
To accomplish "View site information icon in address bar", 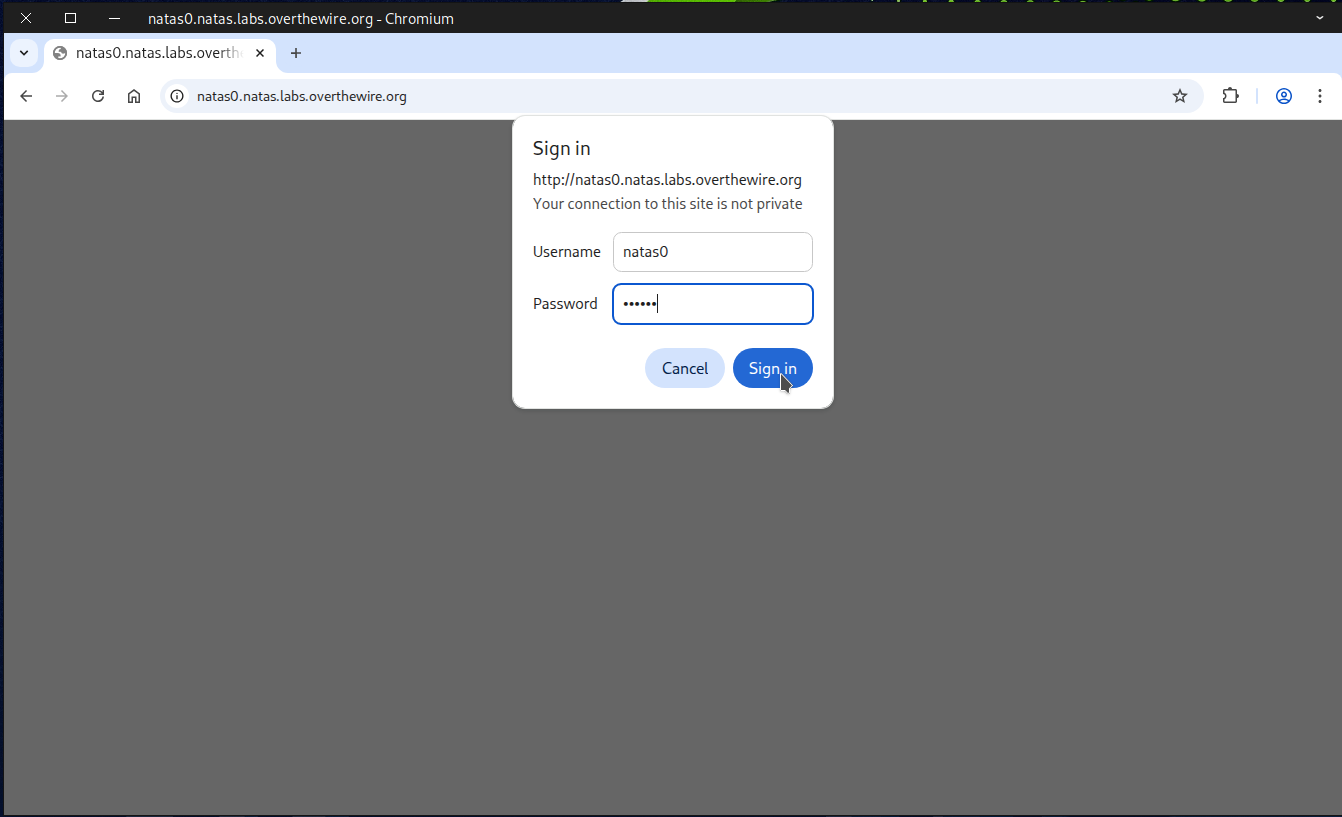I will point(177,96).
